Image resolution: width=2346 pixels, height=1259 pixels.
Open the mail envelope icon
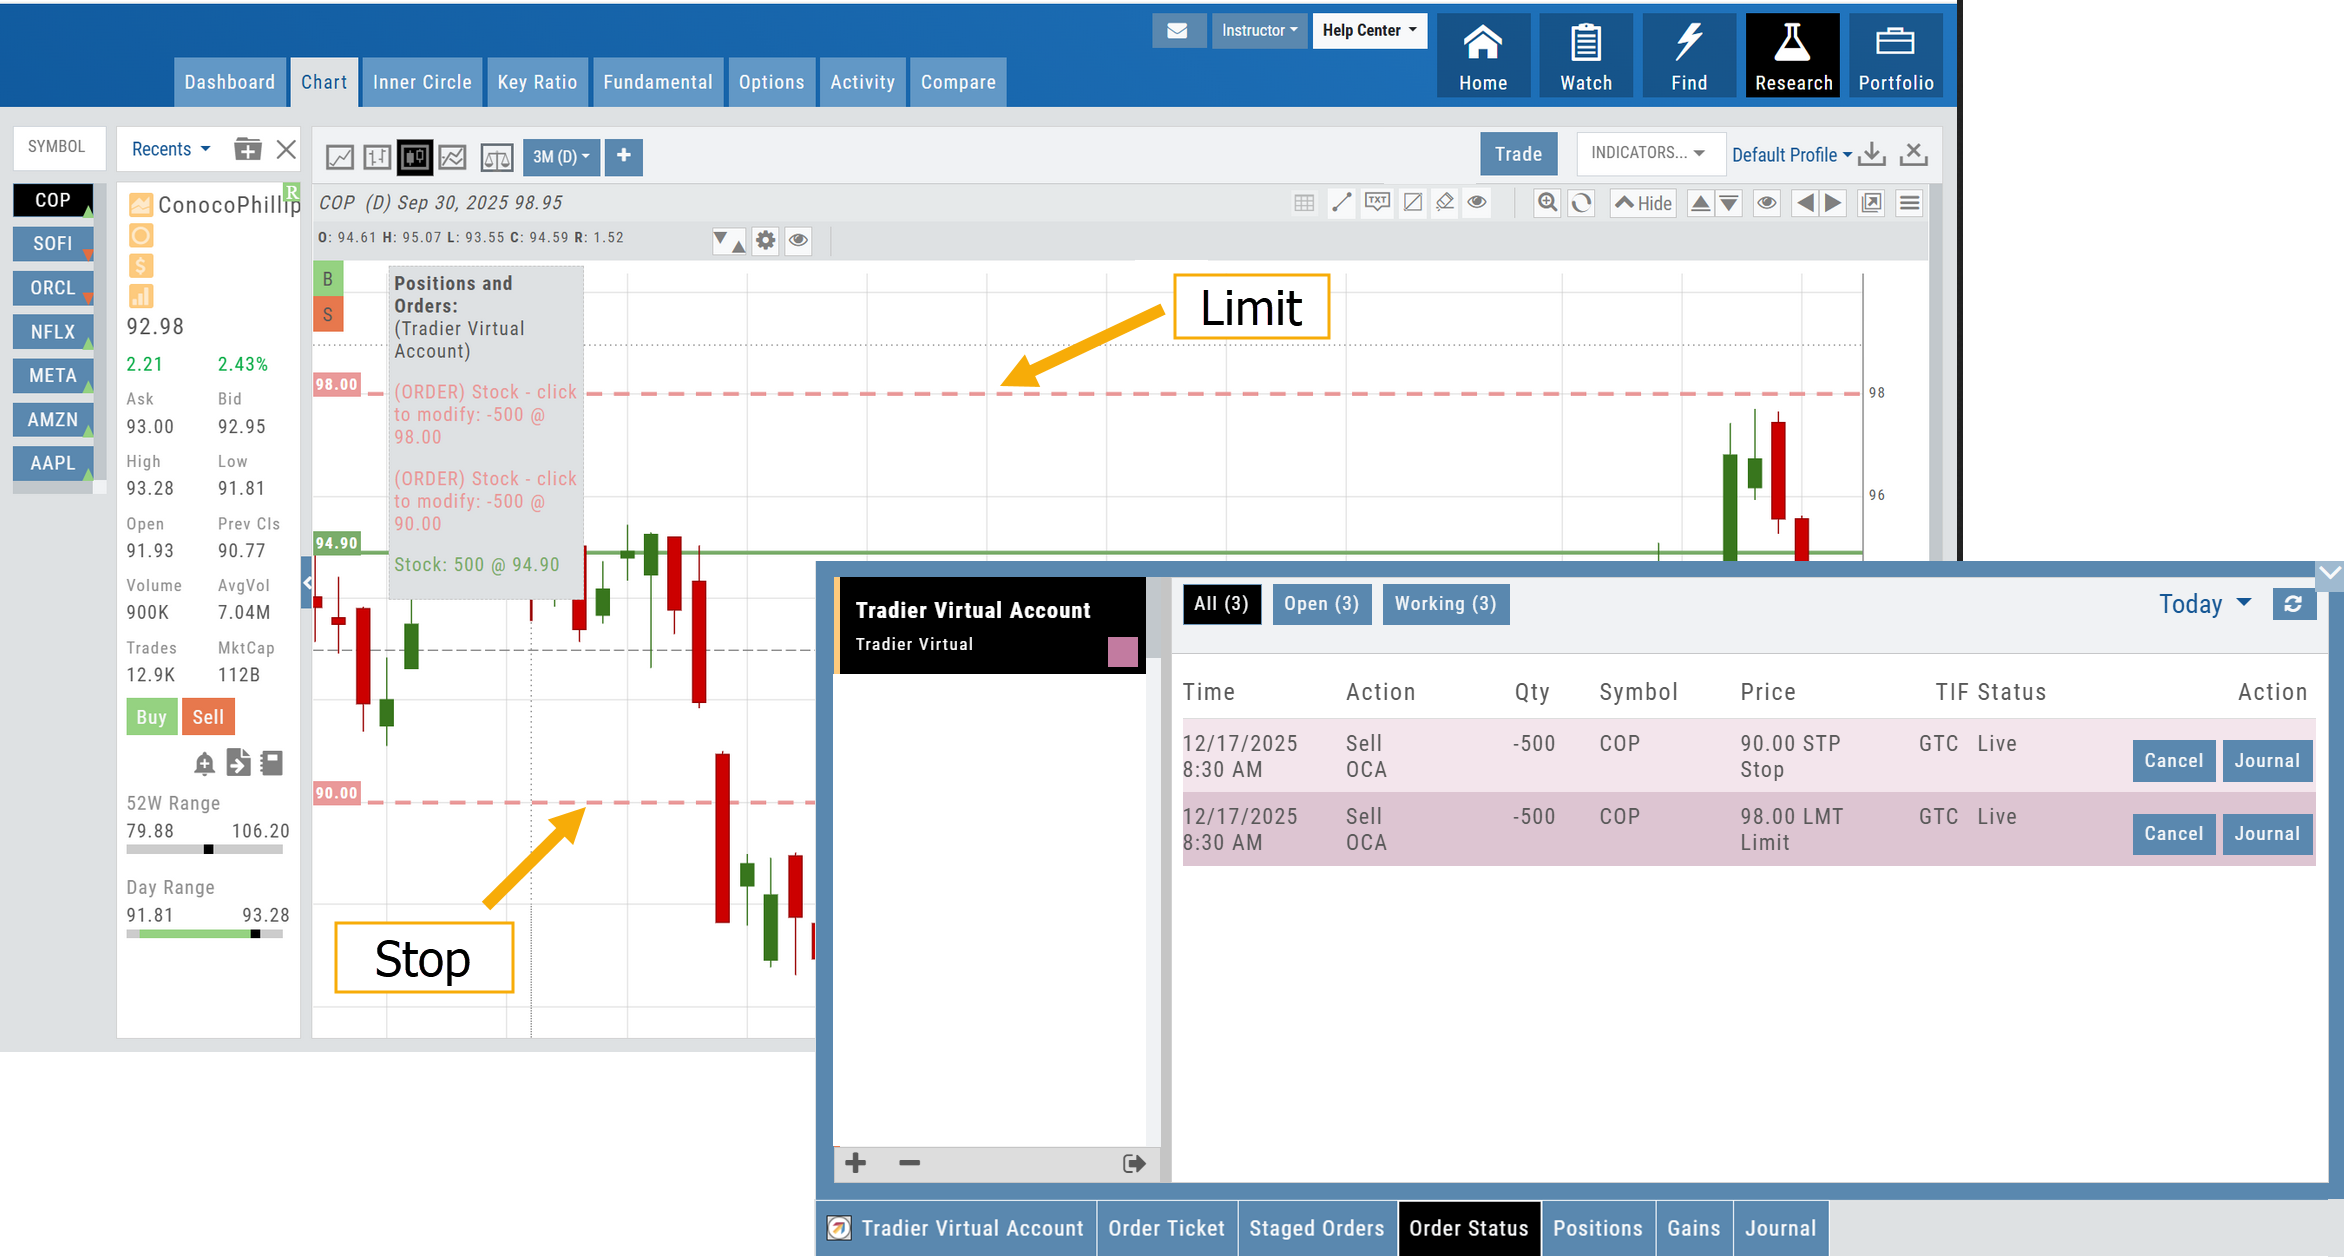pyautogui.click(x=1177, y=31)
